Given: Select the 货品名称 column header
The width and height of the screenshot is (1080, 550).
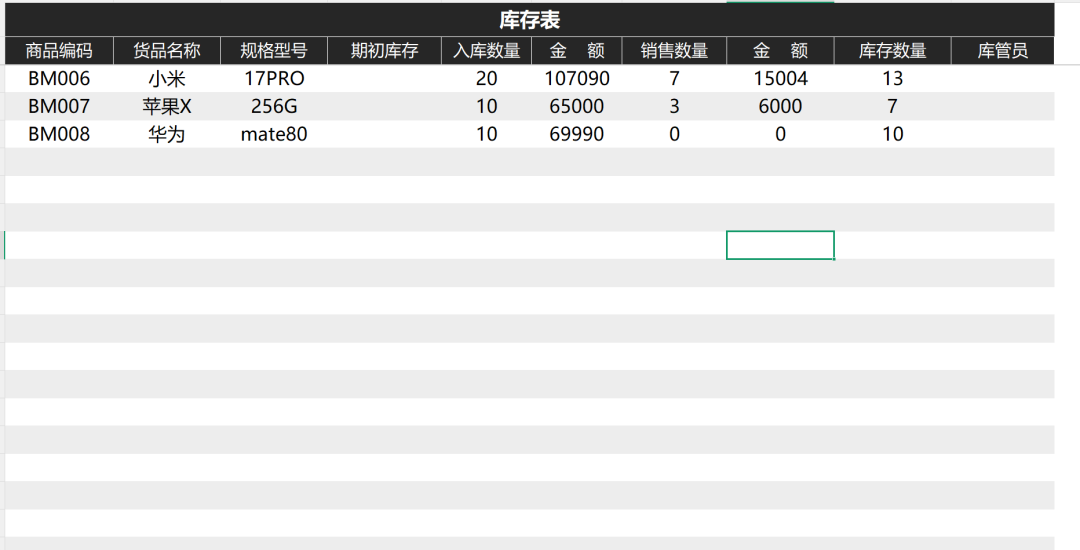Looking at the screenshot, I should point(167,51).
